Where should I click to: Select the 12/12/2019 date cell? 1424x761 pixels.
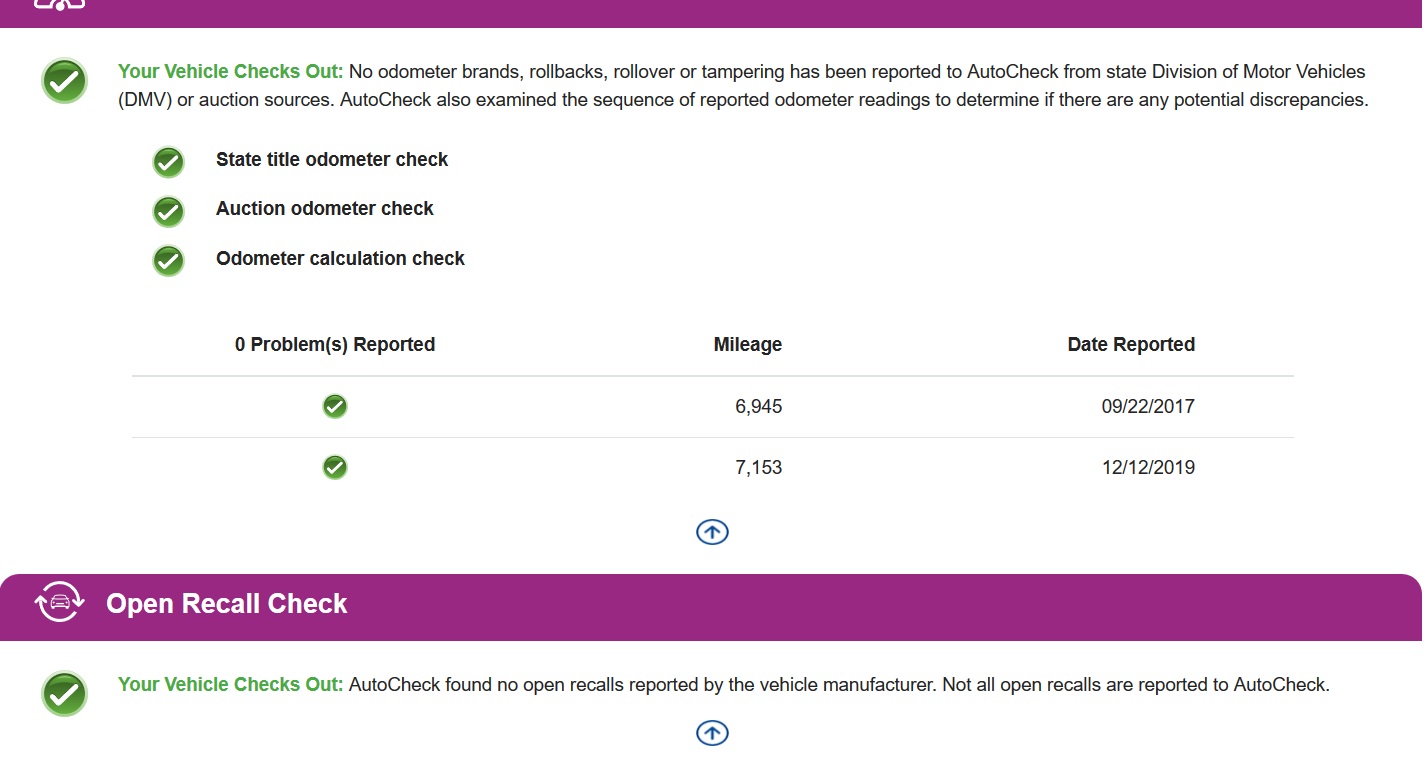[1148, 468]
